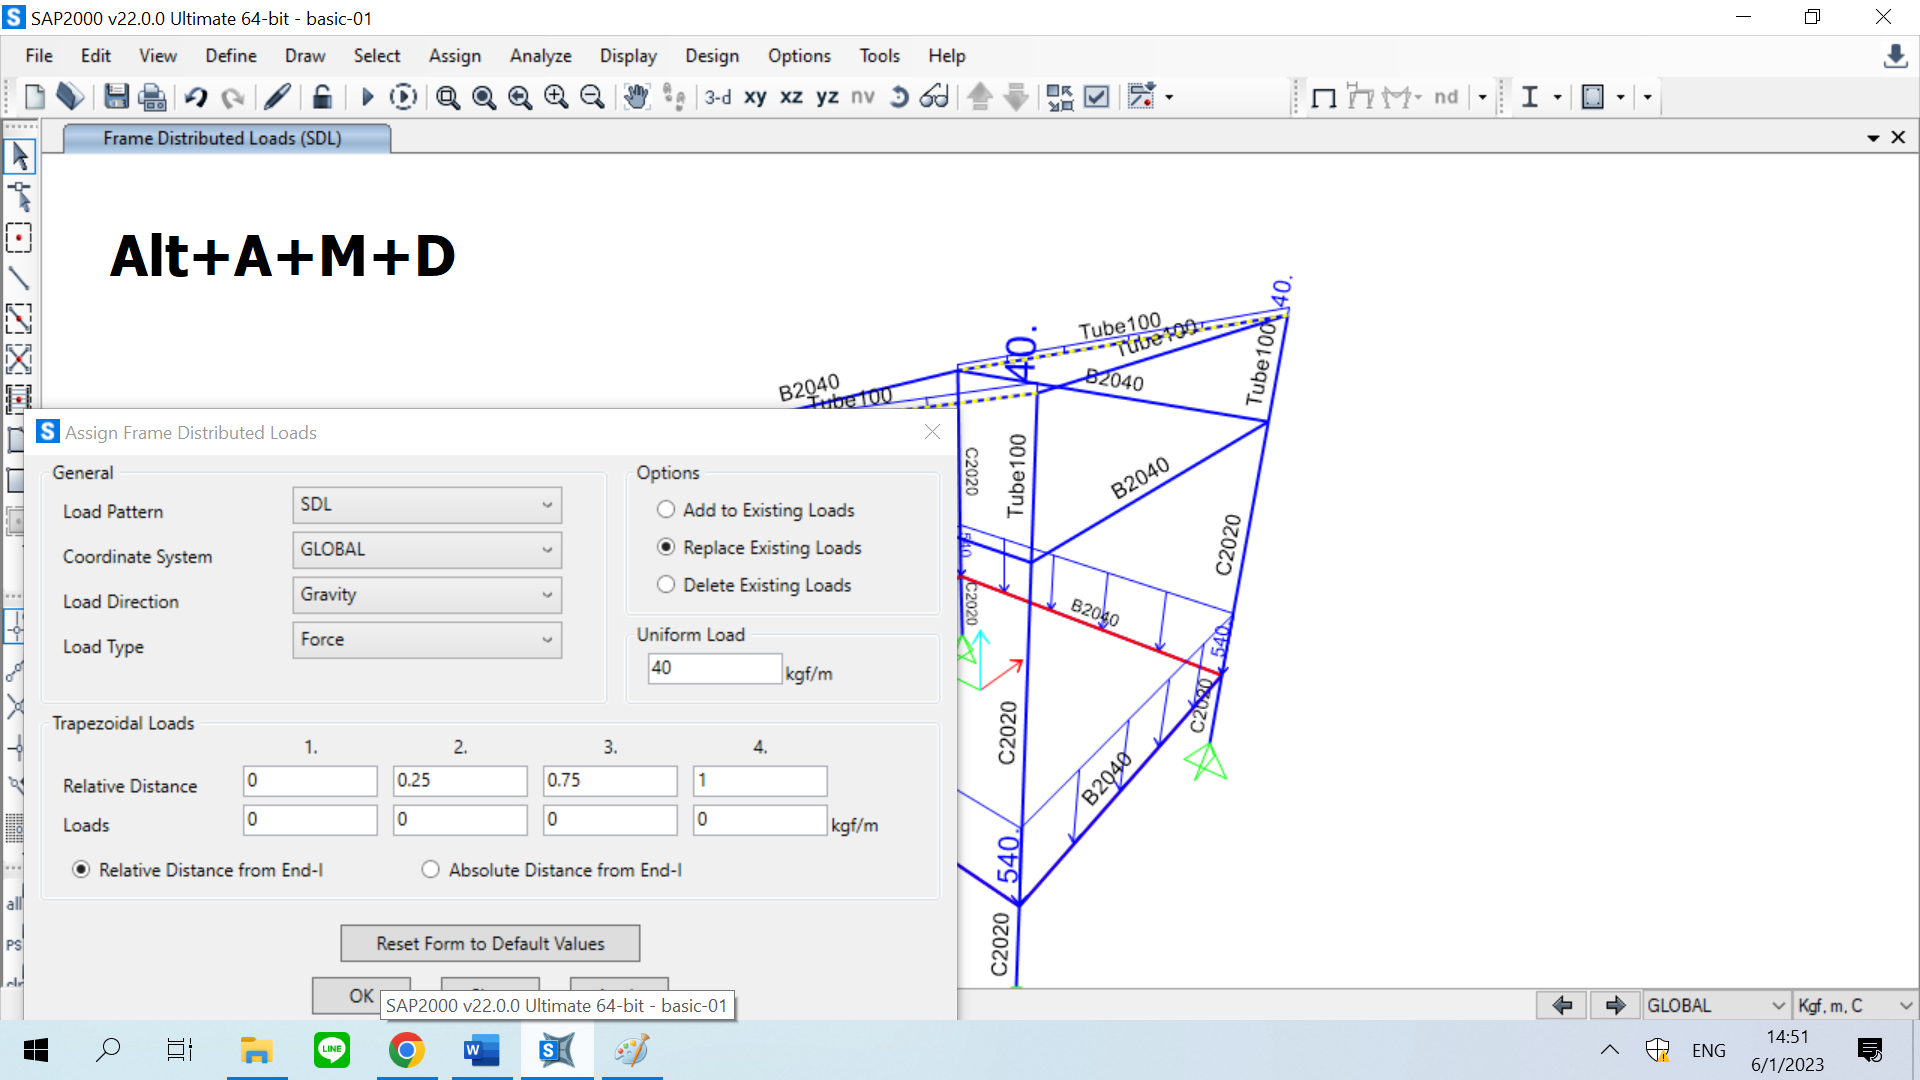This screenshot has width=1920, height=1080.
Task: Open the Load Pattern SDL dropdown
Action: pyautogui.click(x=427, y=505)
